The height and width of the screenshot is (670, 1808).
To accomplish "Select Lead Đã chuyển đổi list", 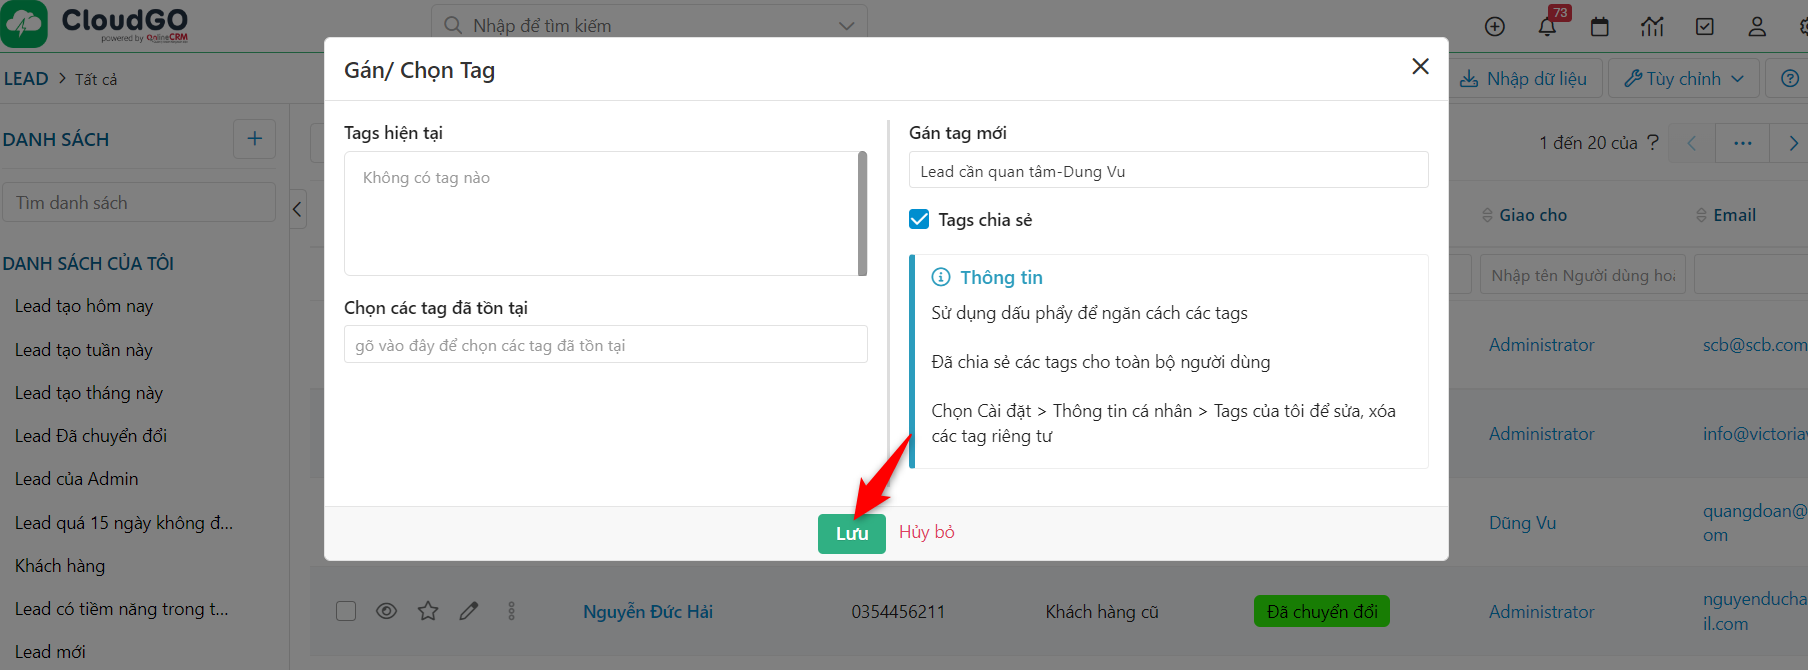I will click(x=91, y=436).
